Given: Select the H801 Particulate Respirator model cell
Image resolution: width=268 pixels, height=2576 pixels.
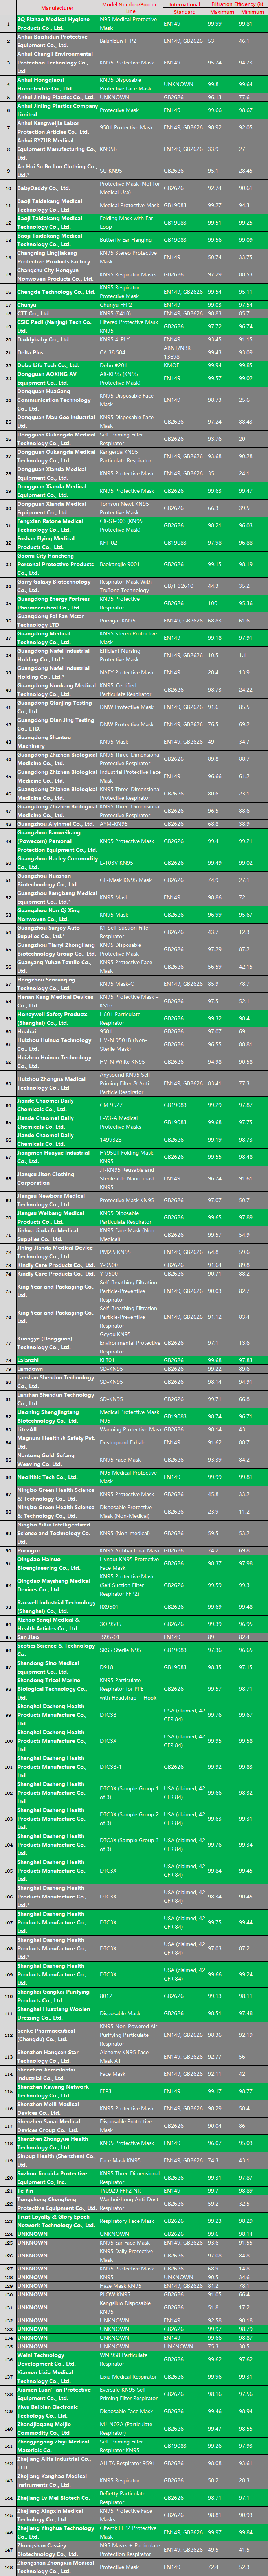Looking at the screenshot, I should click(130, 1019).
